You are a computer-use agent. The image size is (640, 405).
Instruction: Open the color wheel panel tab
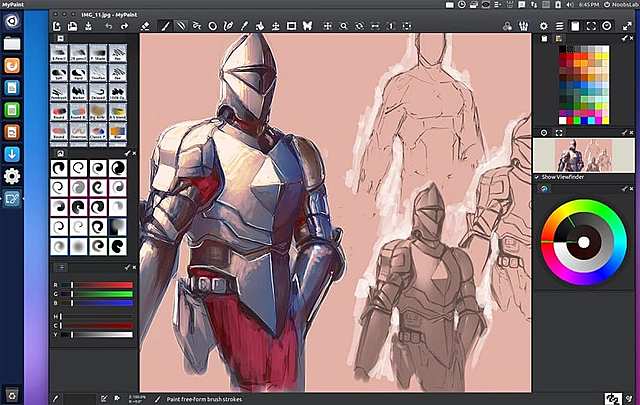(544, 189)
